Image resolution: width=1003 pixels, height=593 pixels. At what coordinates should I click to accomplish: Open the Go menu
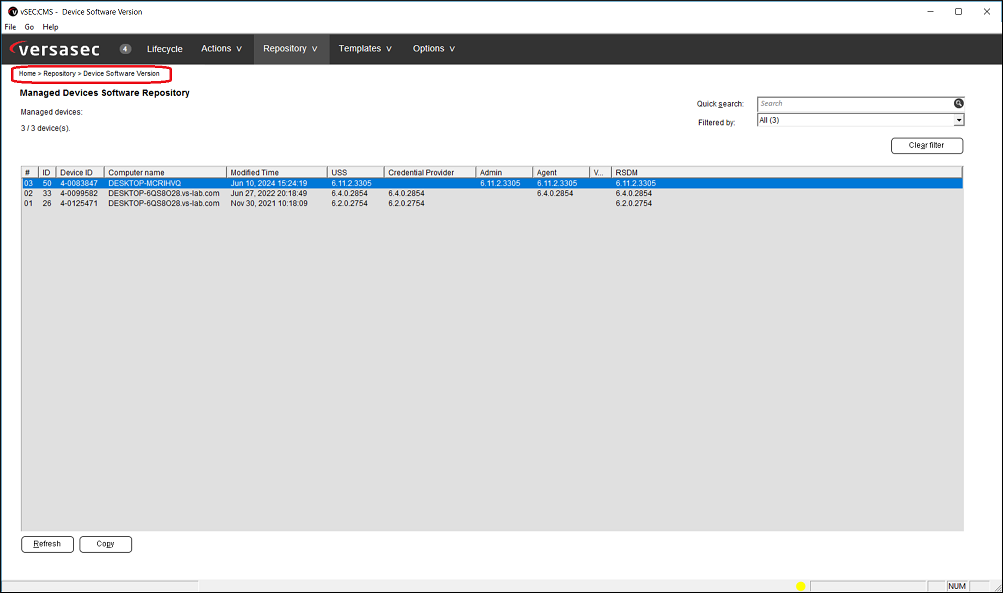[x=29, y=27]
